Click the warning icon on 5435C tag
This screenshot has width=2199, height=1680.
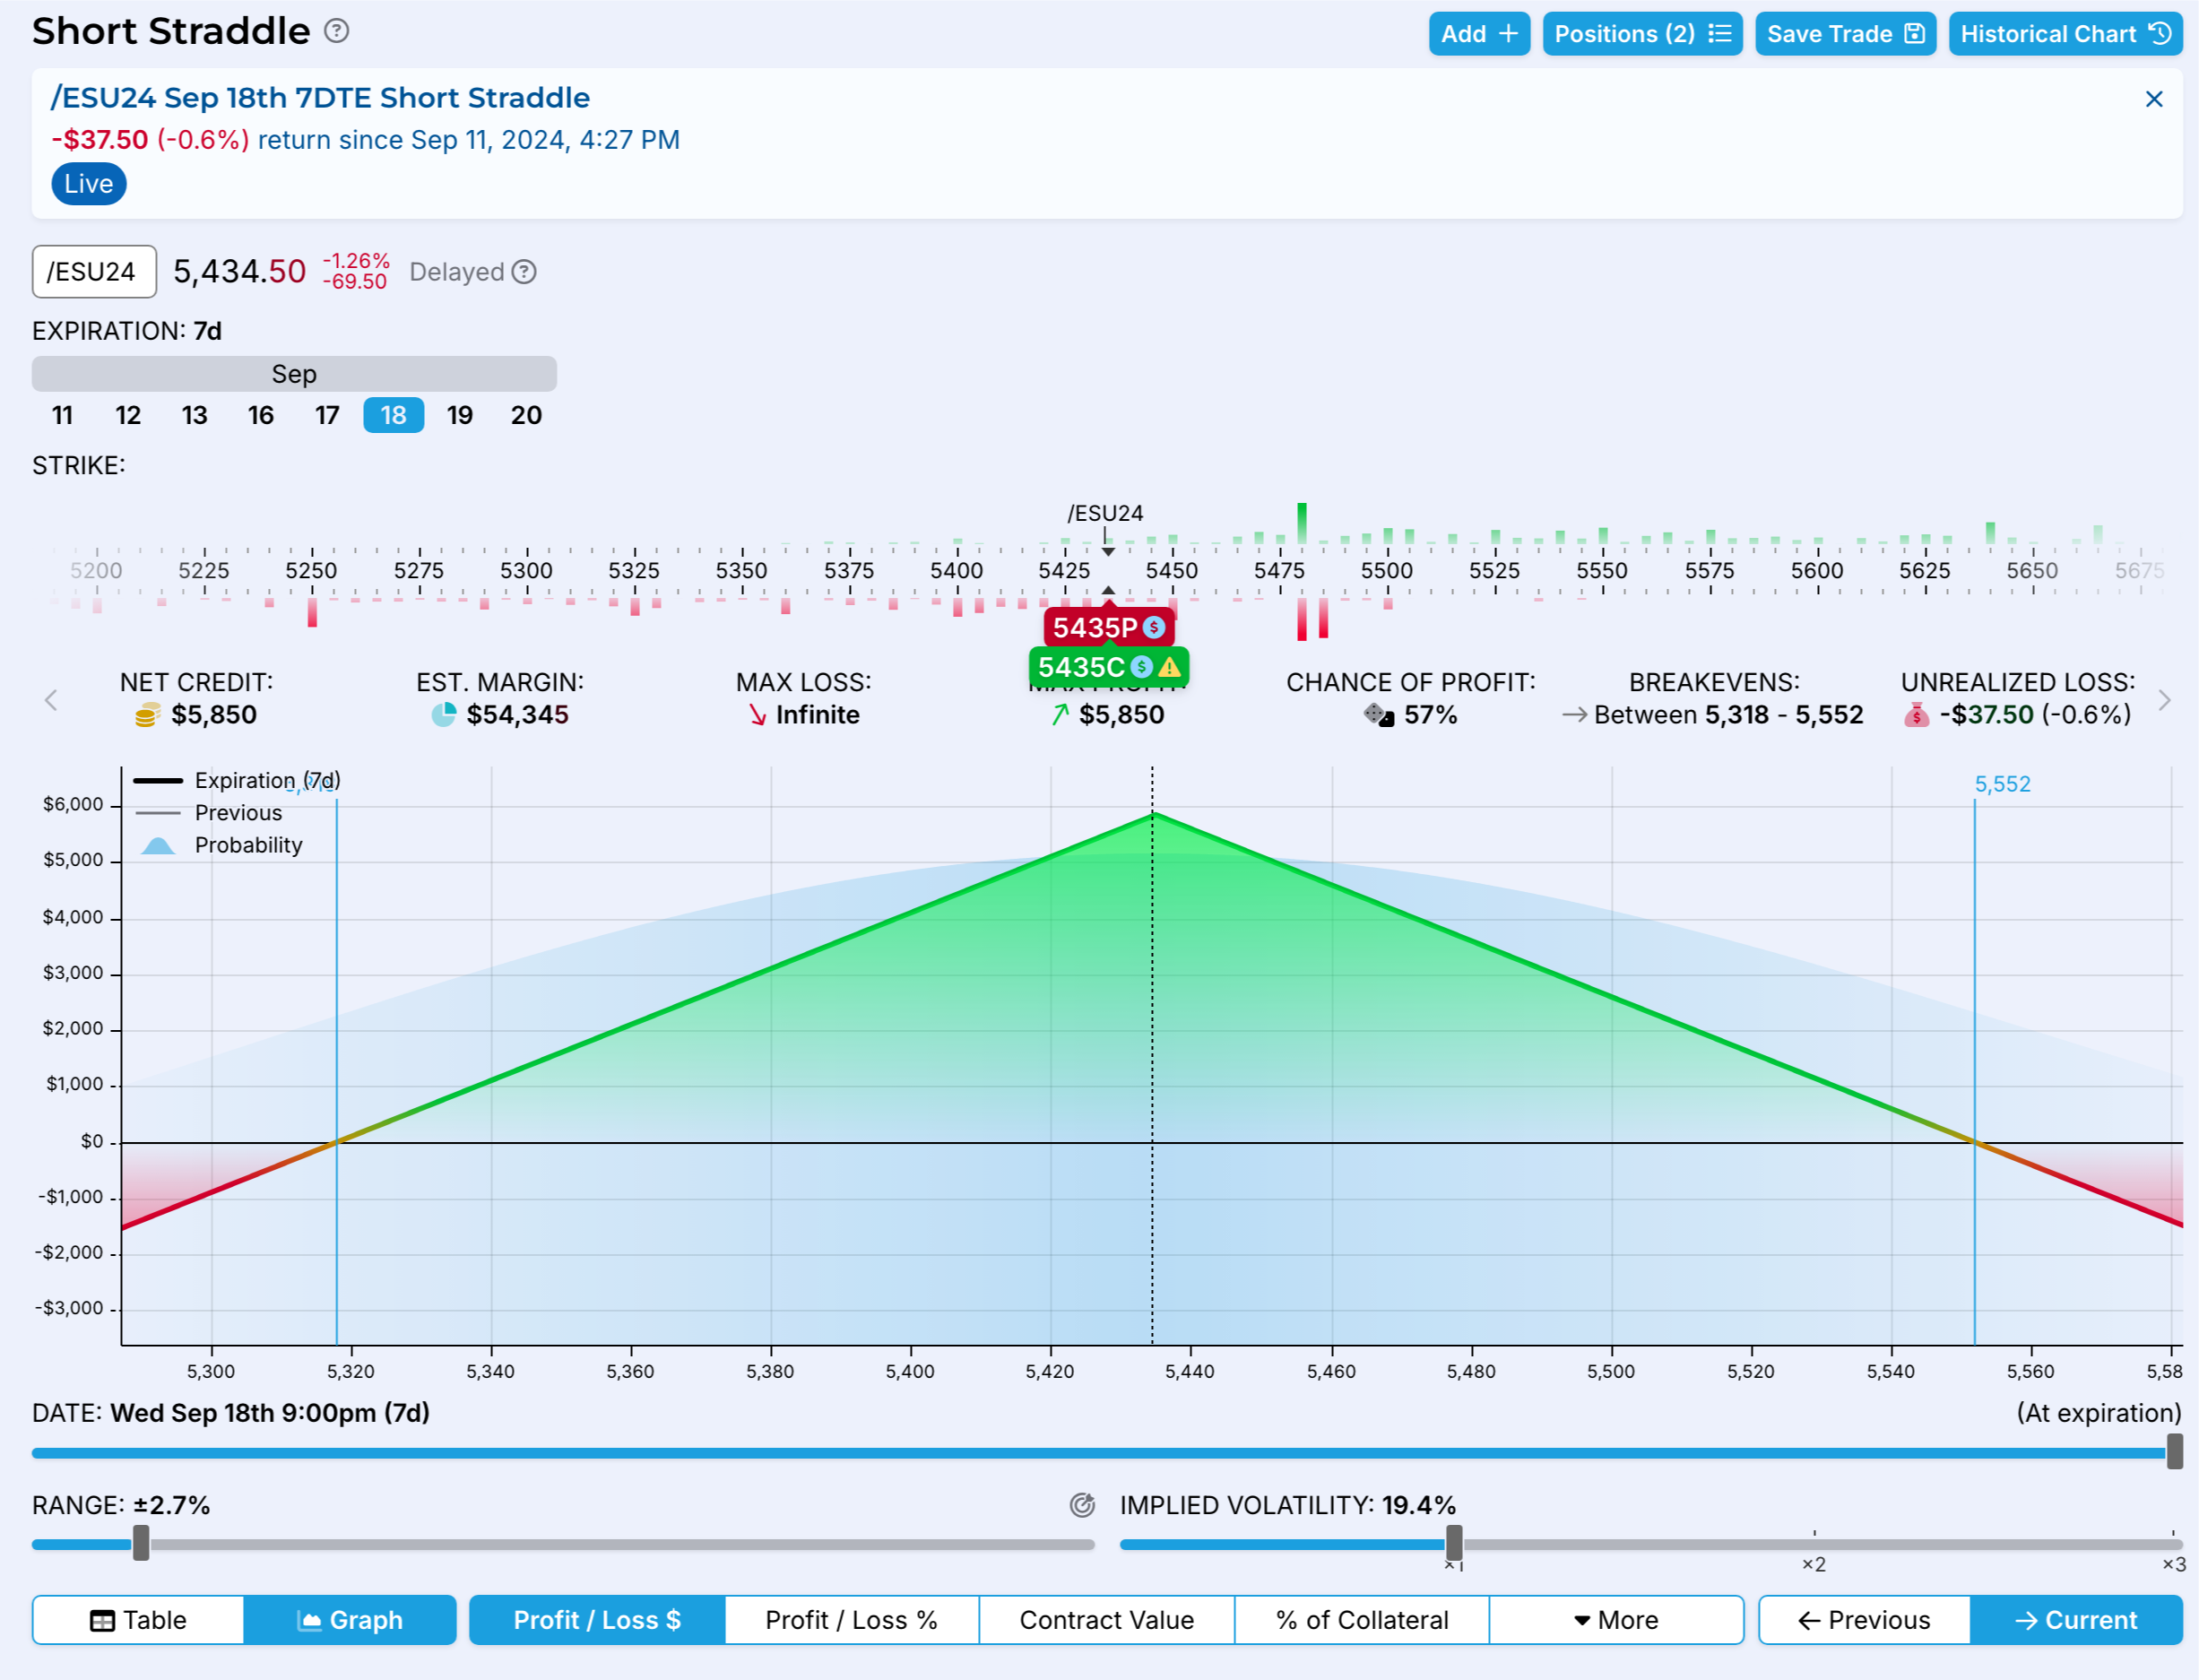tap(1169, 667)
